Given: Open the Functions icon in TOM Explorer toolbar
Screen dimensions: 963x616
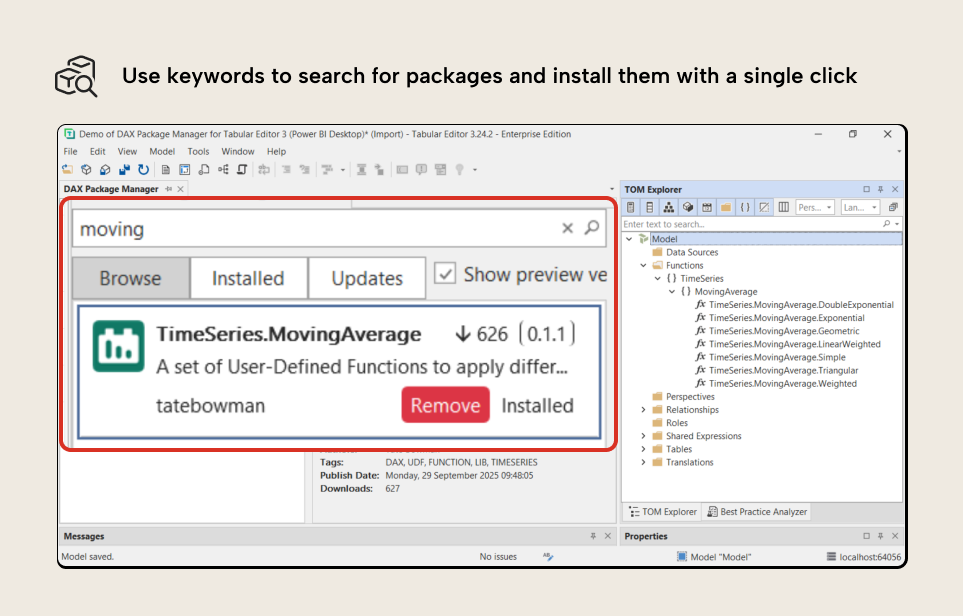Looking at the screenshot, I should coord(747,207).
